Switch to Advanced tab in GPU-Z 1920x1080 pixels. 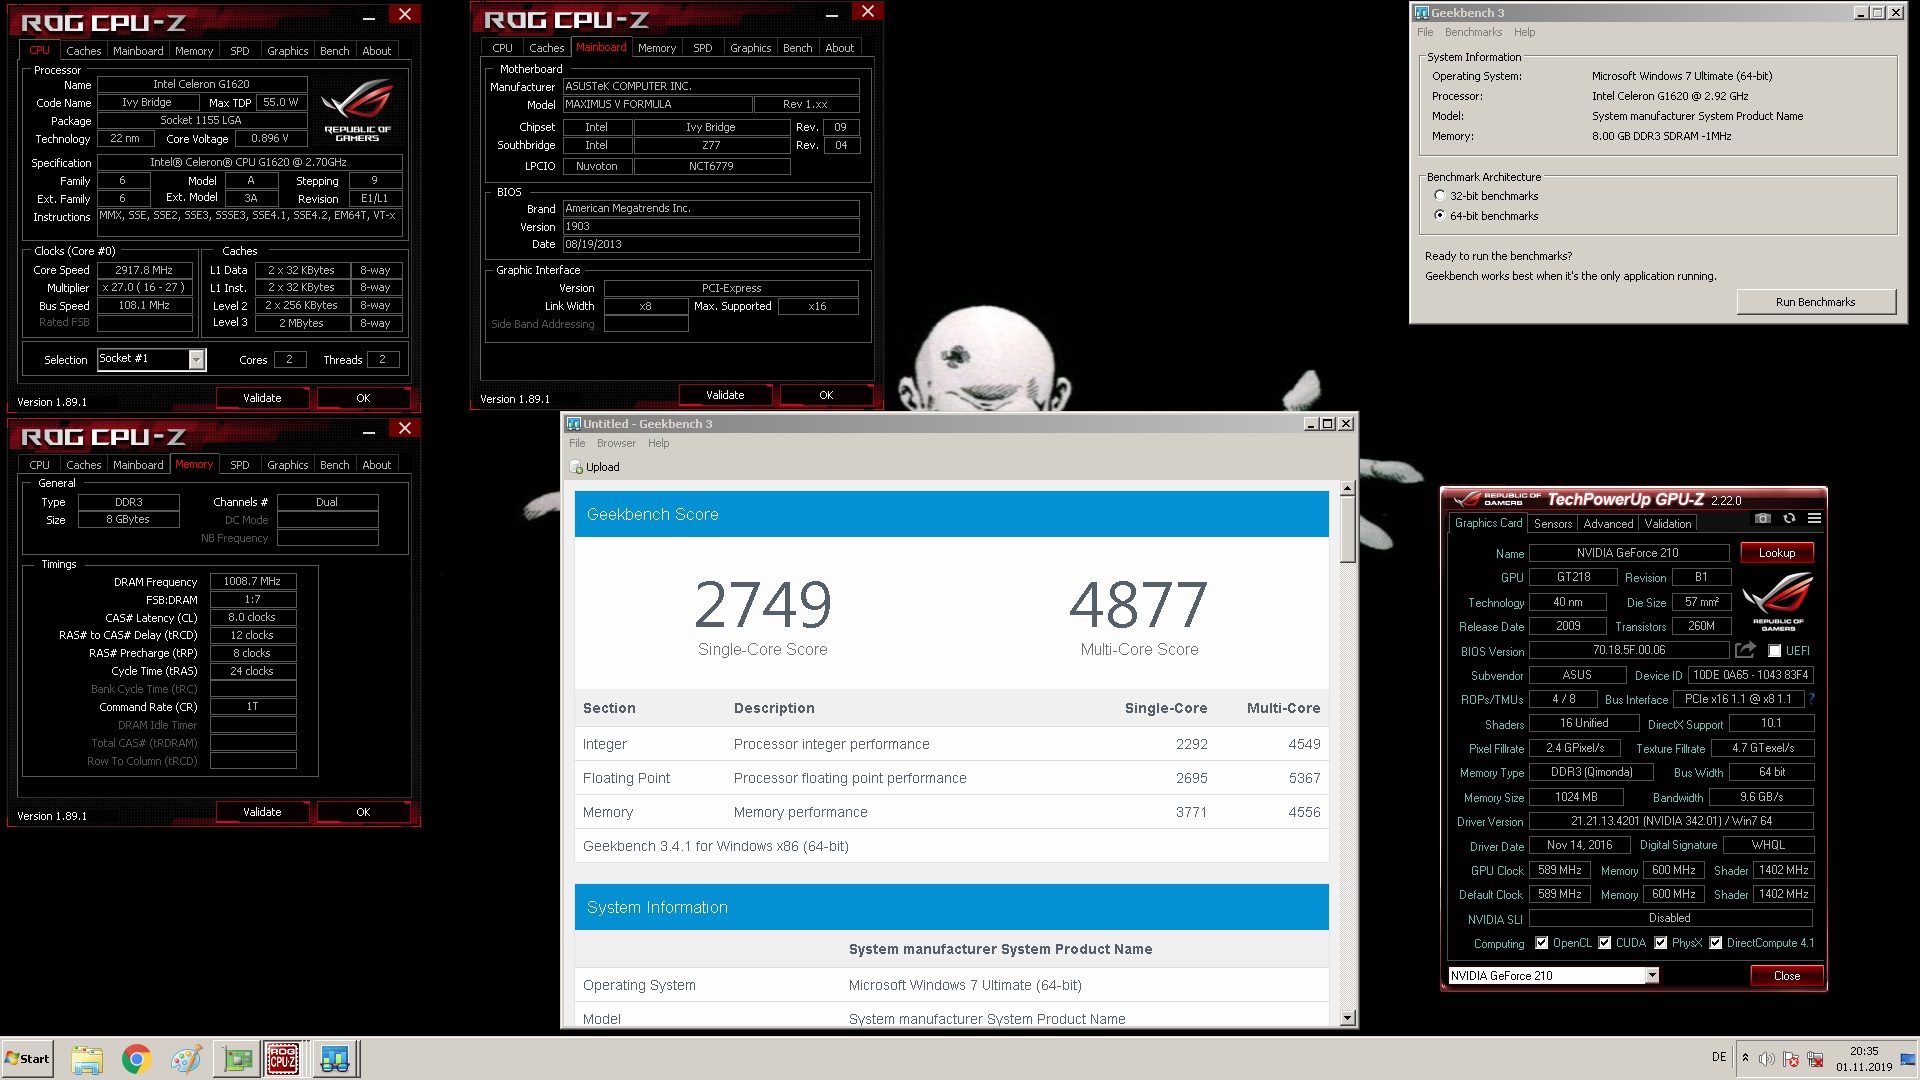tap(1608, 524)
